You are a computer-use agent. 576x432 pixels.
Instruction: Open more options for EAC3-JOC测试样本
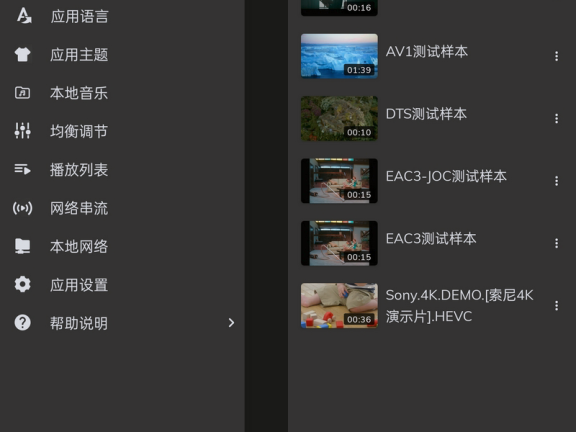[x=557, y=181]
